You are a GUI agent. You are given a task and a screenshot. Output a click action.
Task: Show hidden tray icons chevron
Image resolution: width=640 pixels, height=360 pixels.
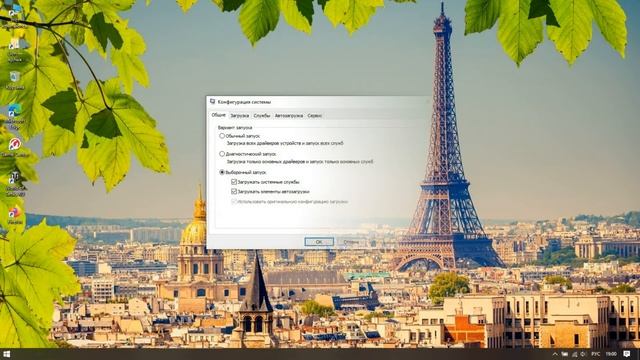pos(555,354)
